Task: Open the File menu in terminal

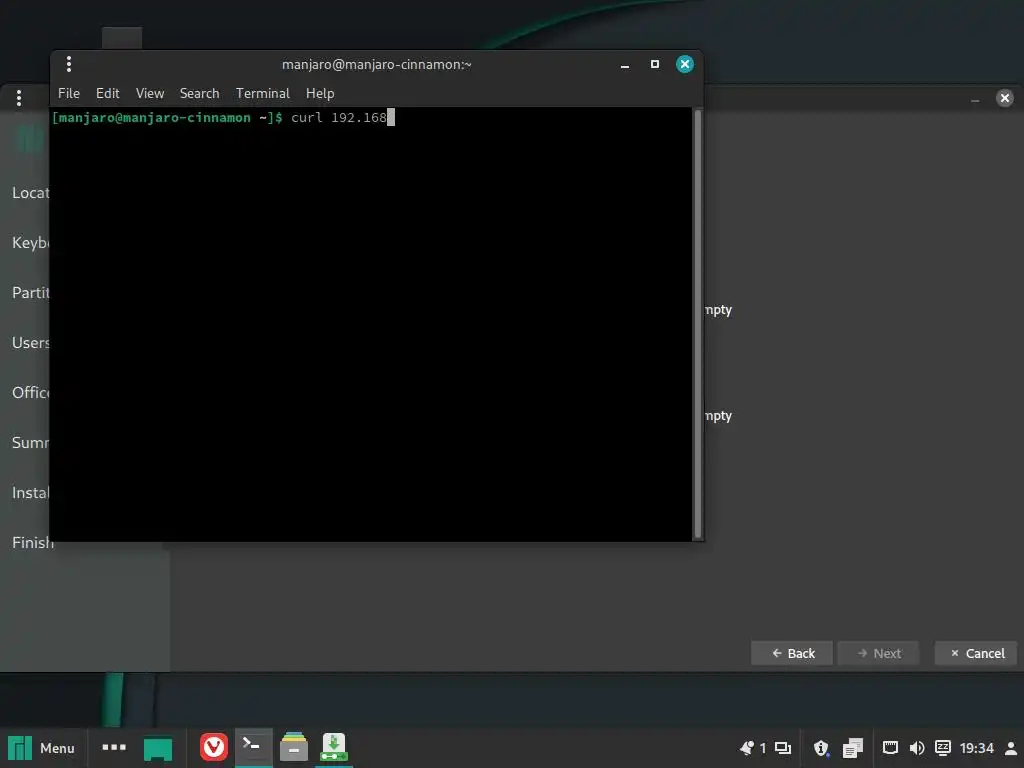Action: tap(69, 93)
